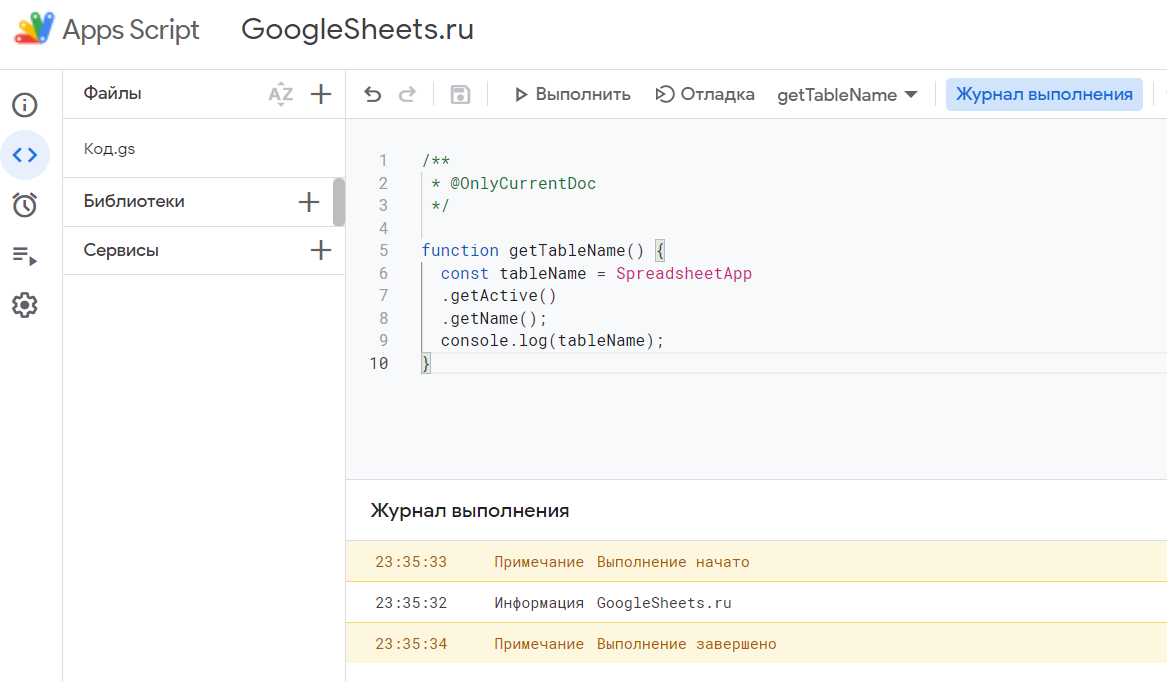This screenshot has height=682, width=1167.
Task: Open the getTableName function dropdown
Action: (847, 95)
